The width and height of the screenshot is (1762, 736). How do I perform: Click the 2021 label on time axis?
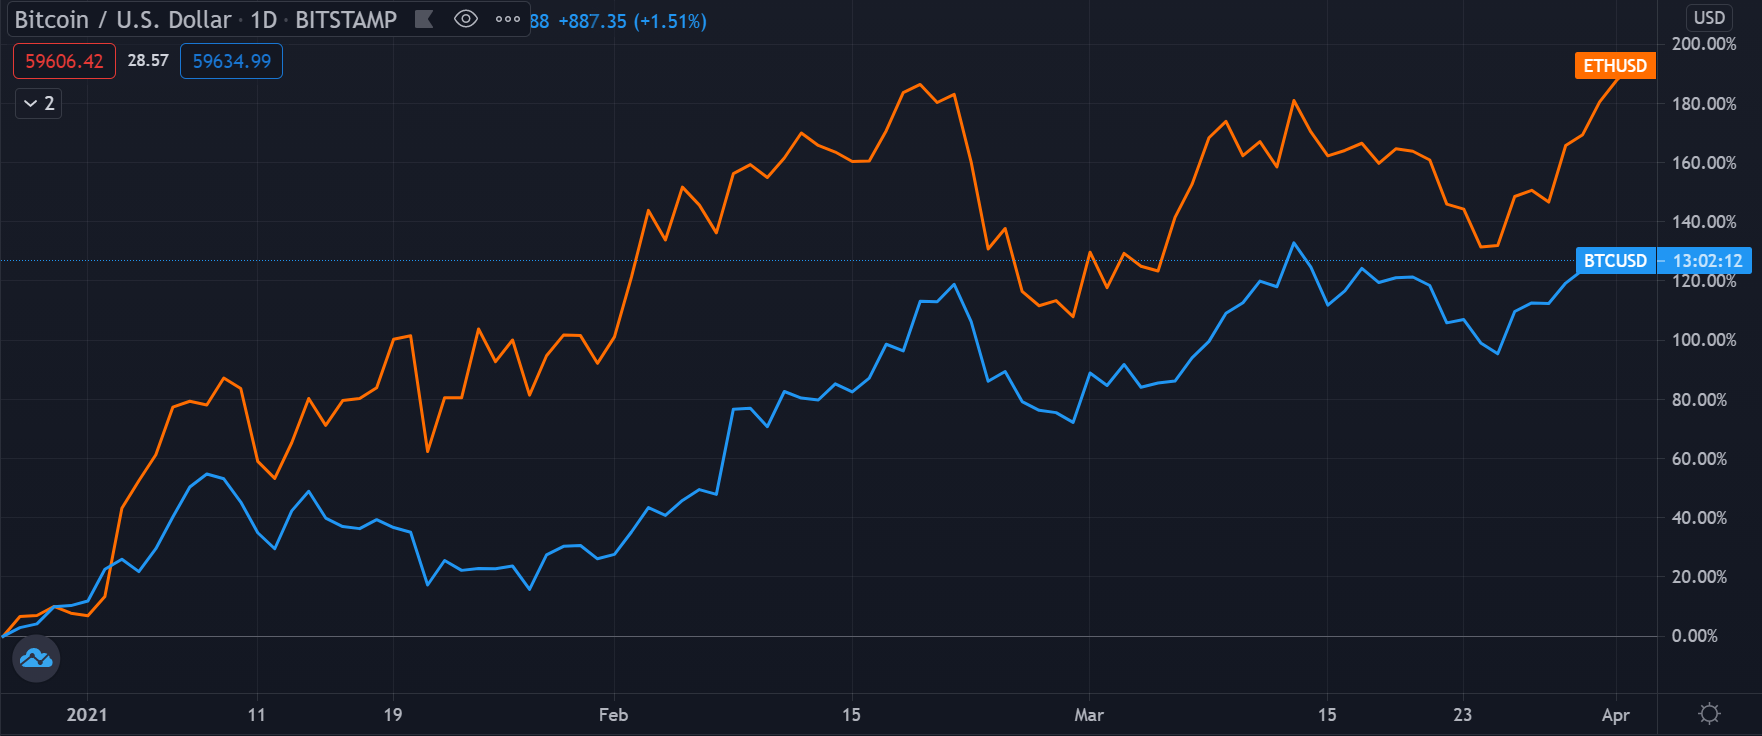86,715
